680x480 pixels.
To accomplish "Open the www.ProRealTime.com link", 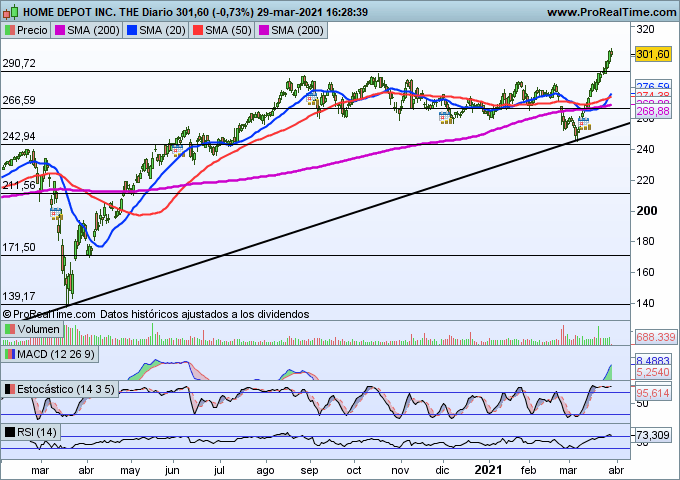I will [611, 12].
